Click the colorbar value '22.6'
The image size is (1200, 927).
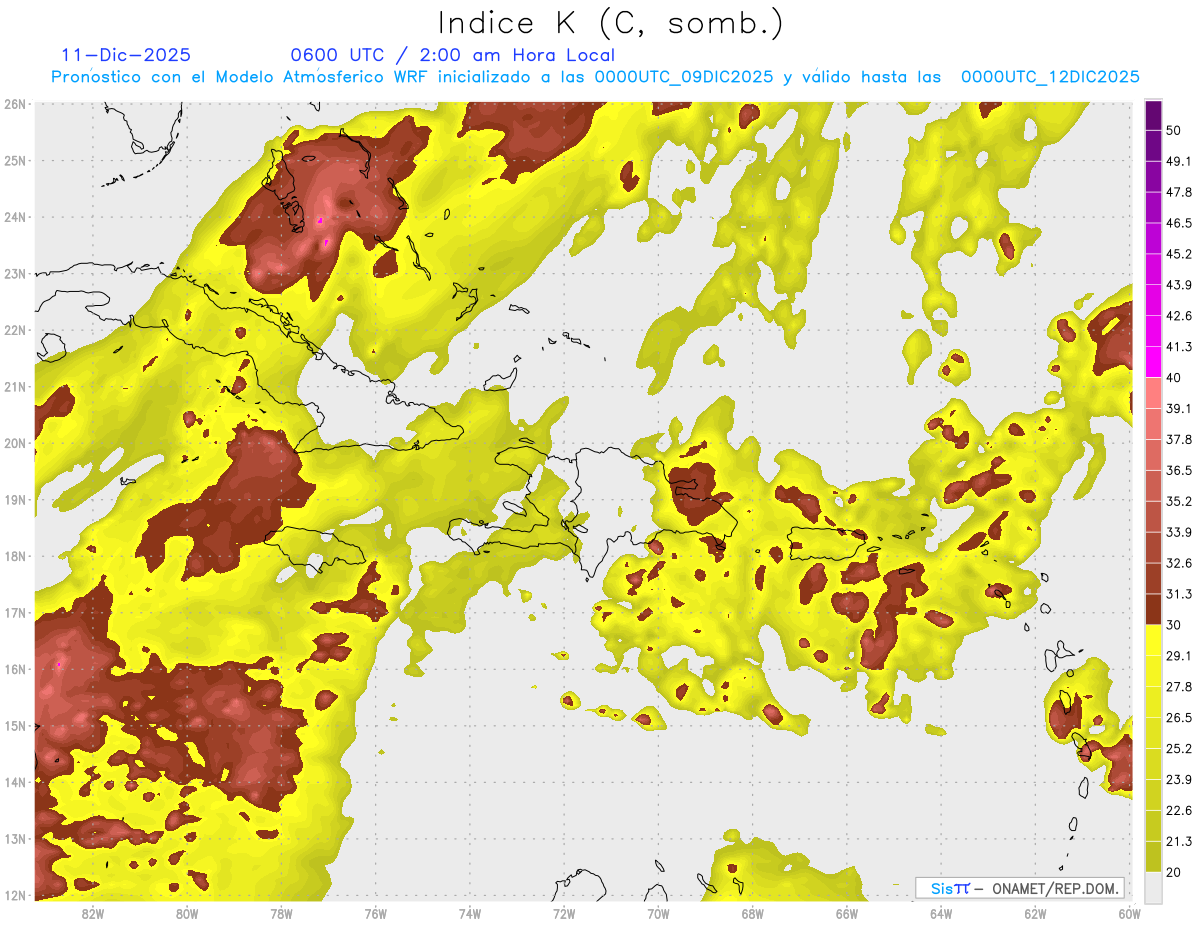tap(1179, 811)
